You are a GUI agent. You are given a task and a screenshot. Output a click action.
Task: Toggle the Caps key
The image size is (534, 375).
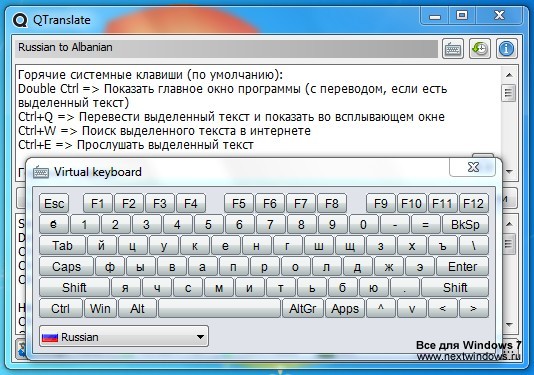click(66, 267)
